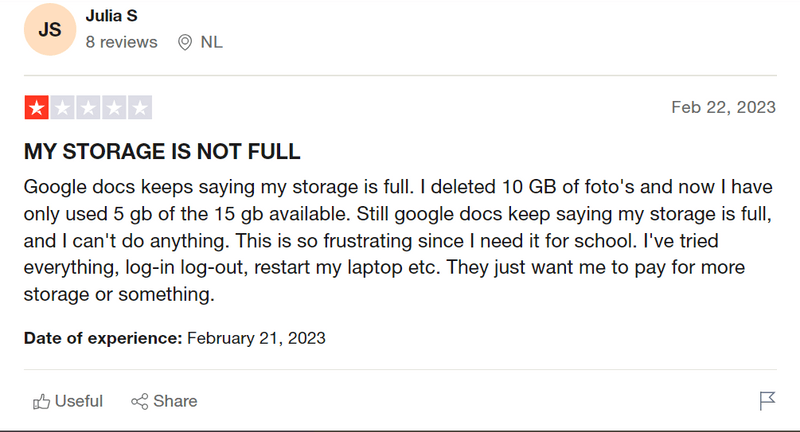
Task: Select the NL country label
Action: (211, 42)
